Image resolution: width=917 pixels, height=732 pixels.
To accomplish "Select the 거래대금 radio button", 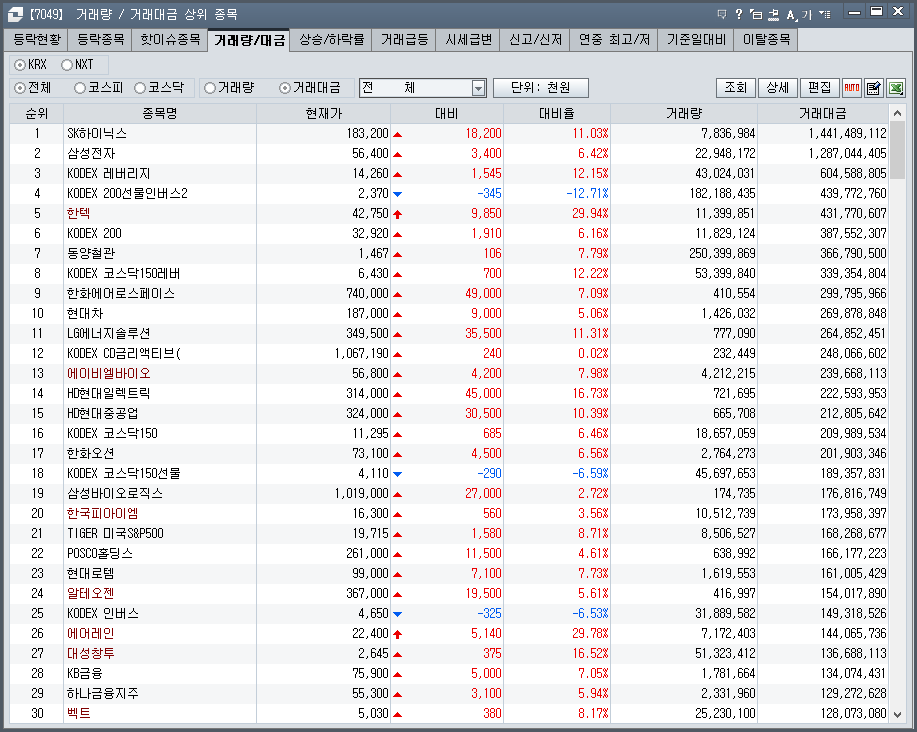I will tap(285, 88).
